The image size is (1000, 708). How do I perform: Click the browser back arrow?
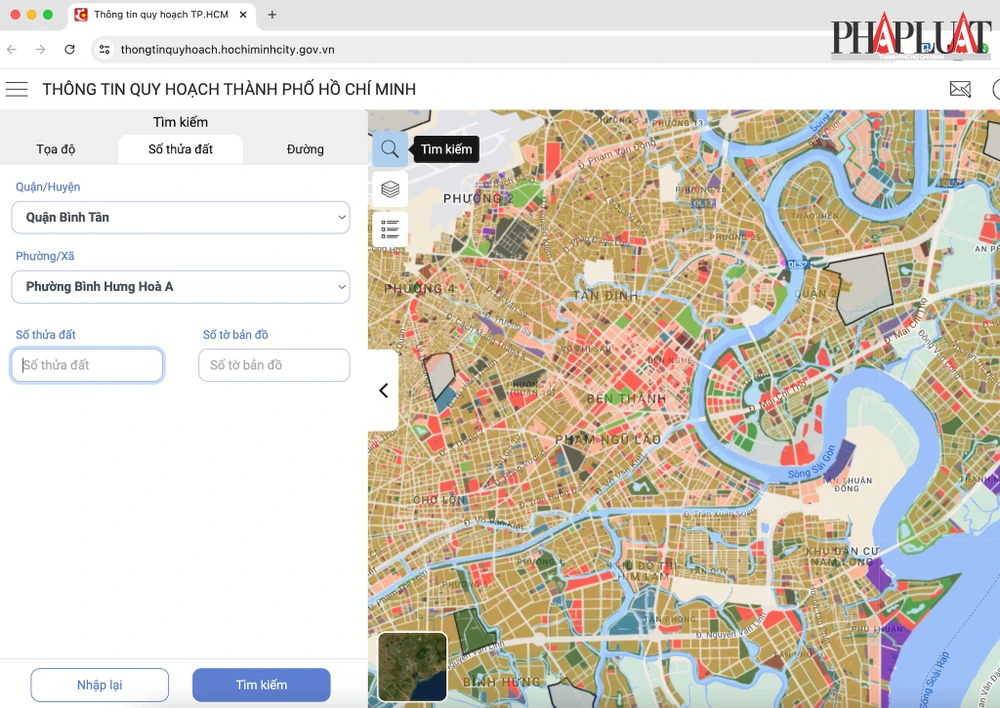[x=12, y=49]
